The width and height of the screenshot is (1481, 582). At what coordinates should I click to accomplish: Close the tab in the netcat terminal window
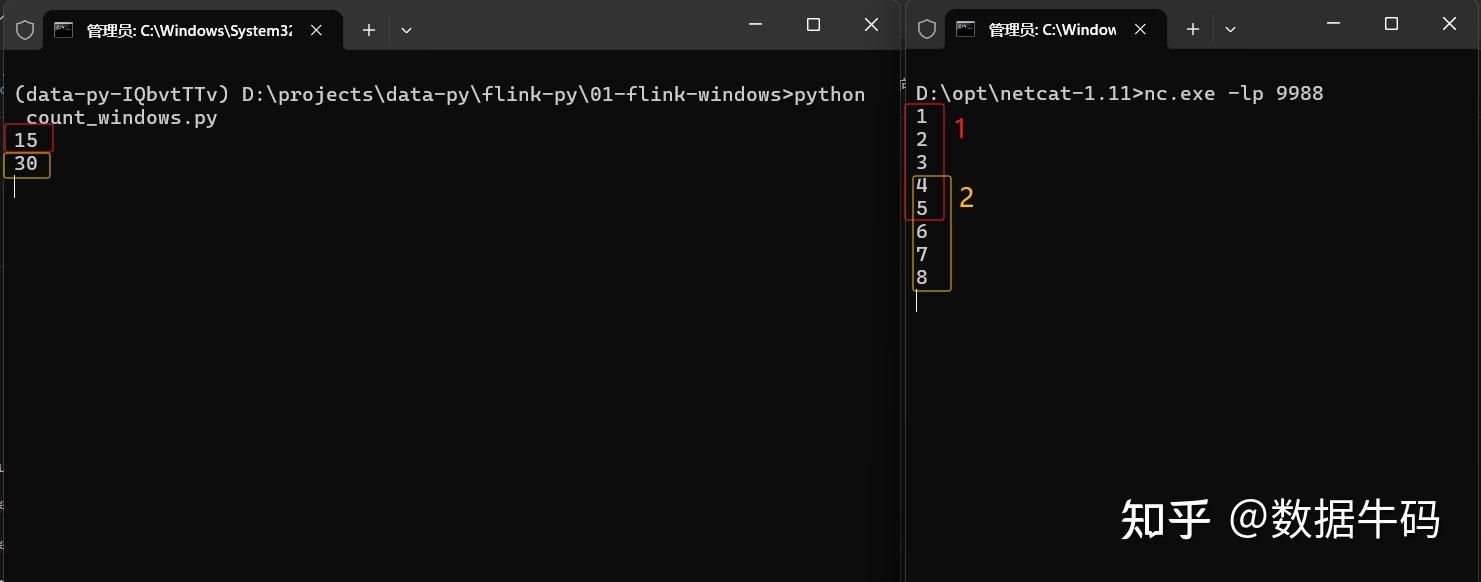tap(1140, 30)
